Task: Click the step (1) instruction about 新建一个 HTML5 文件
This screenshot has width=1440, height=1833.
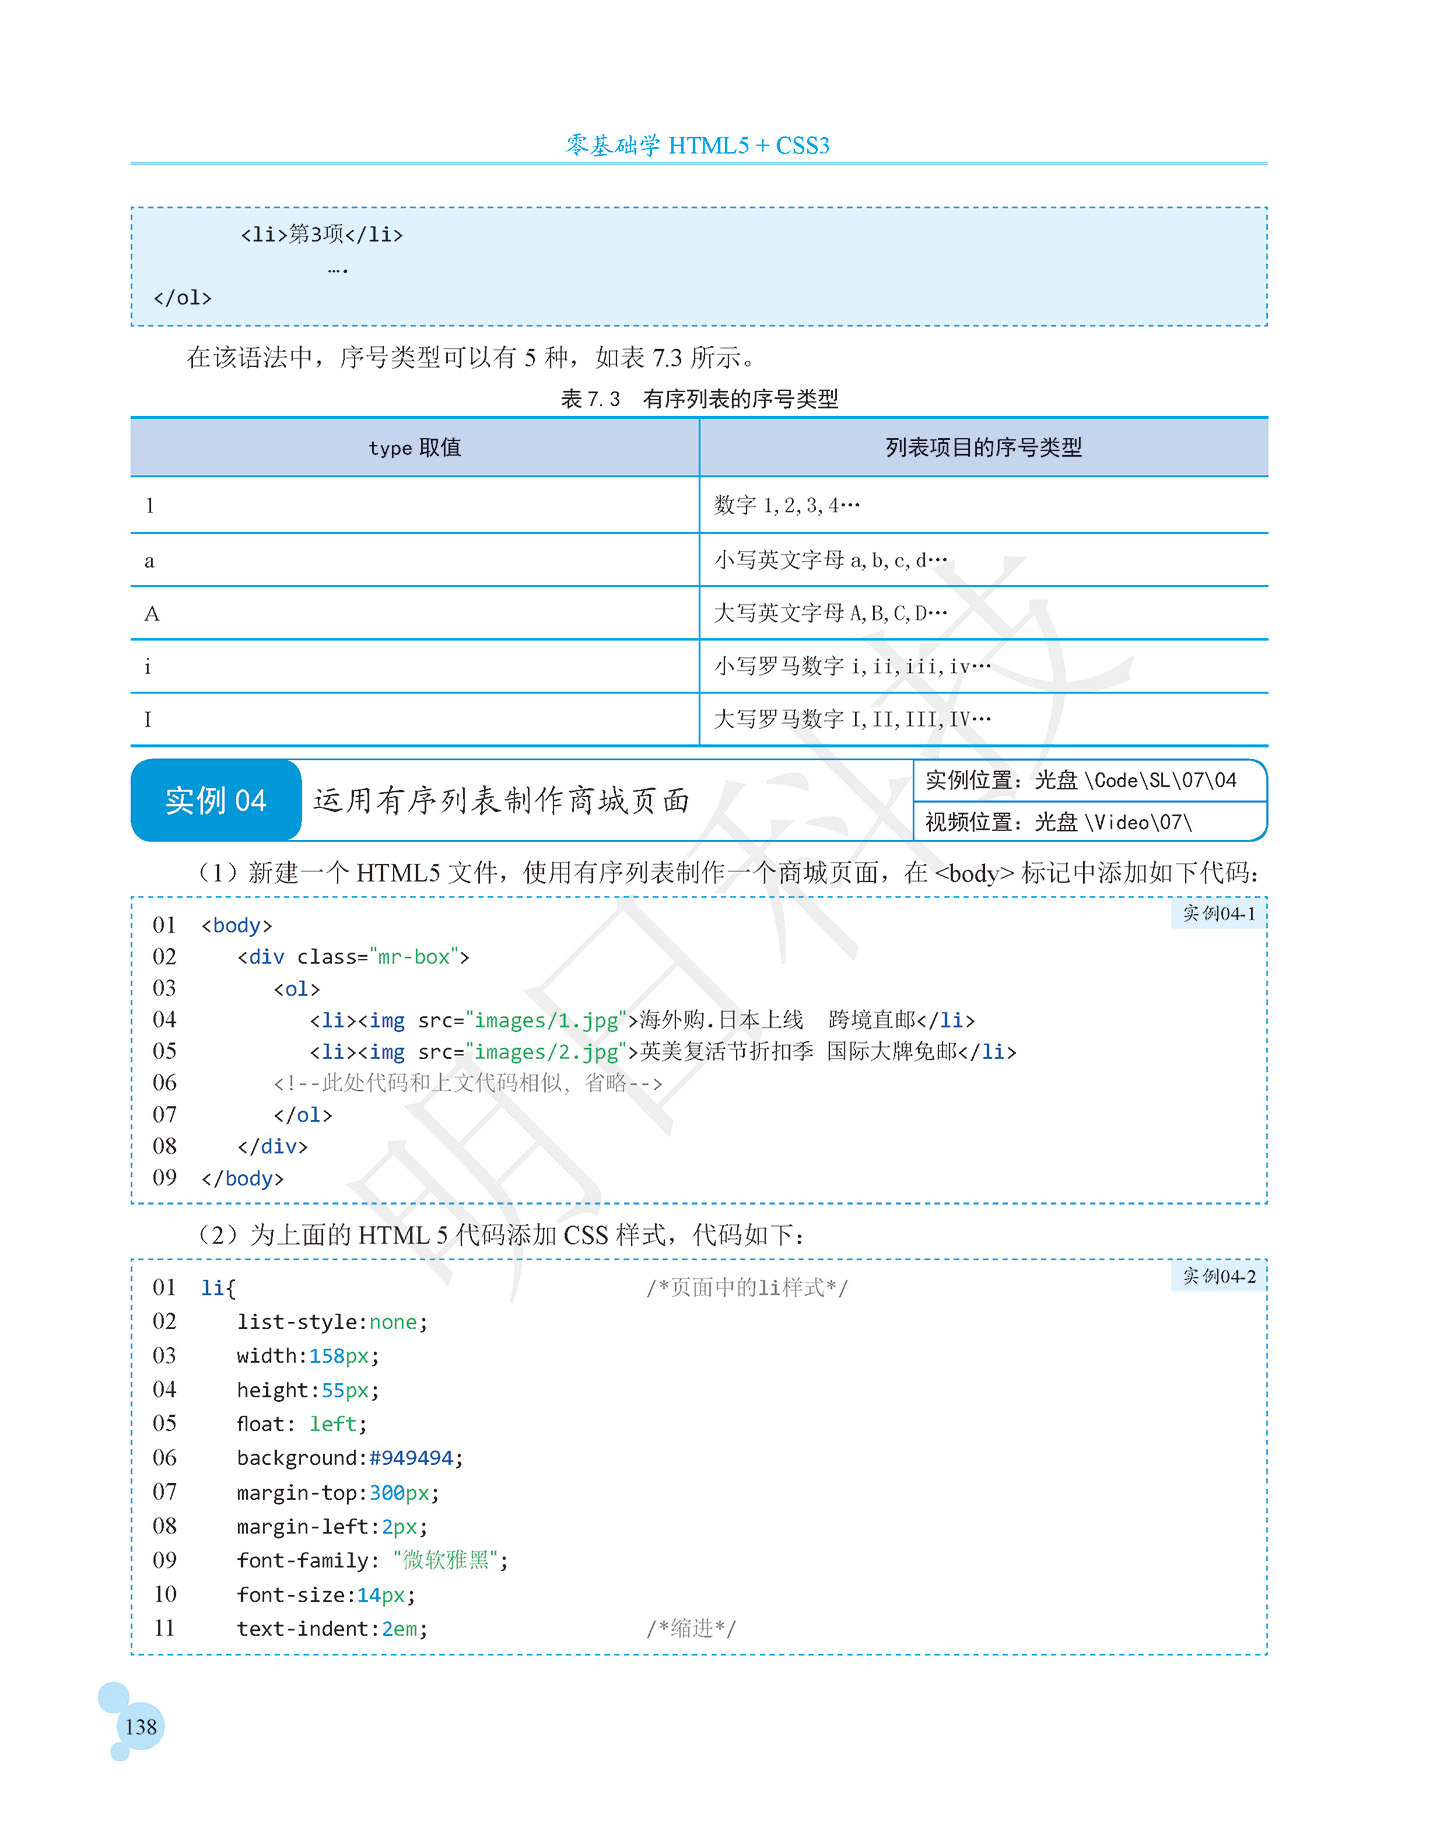Action: pos(727,873)
